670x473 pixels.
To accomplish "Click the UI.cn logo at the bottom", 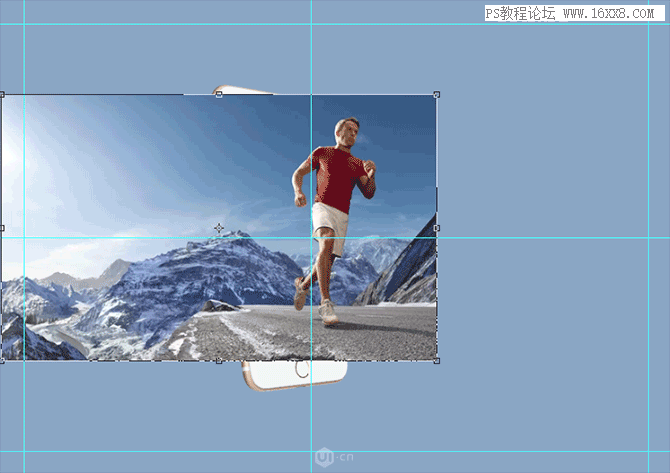I will coord(334,457).
